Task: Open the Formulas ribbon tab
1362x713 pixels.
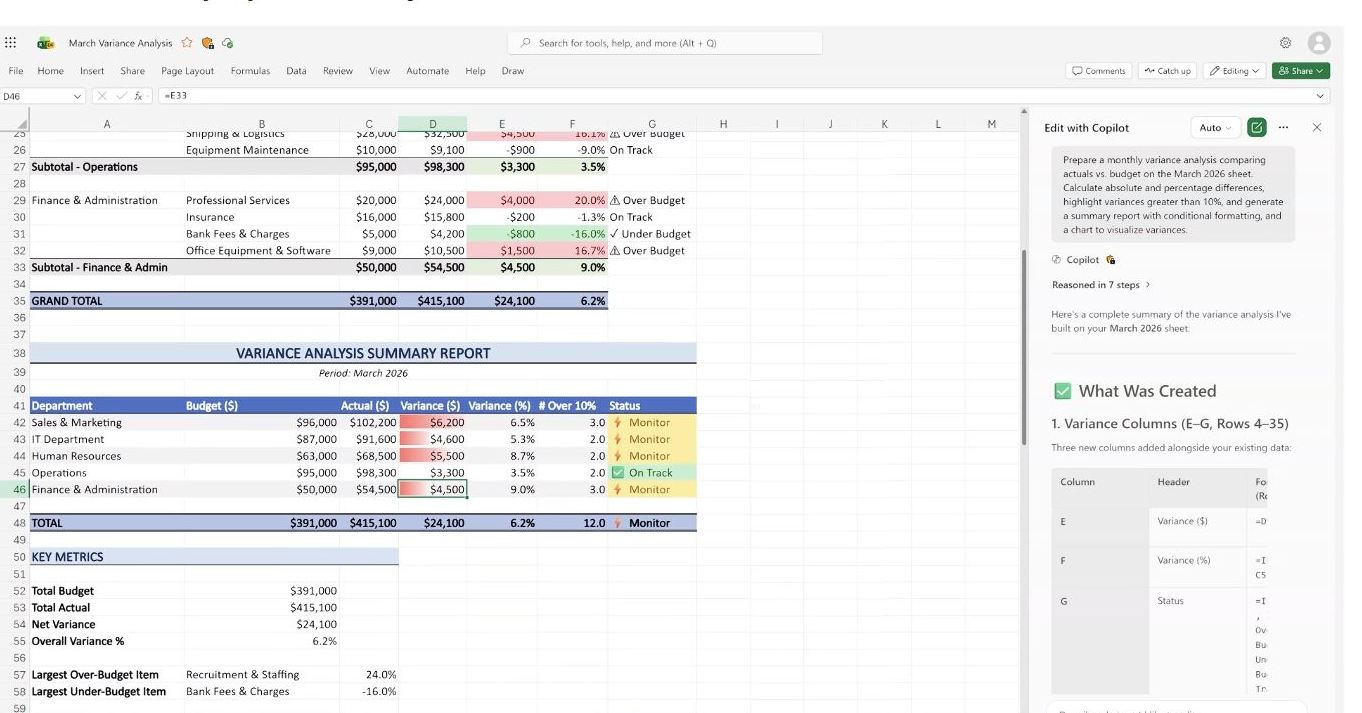Action: (x=250, y=71)
